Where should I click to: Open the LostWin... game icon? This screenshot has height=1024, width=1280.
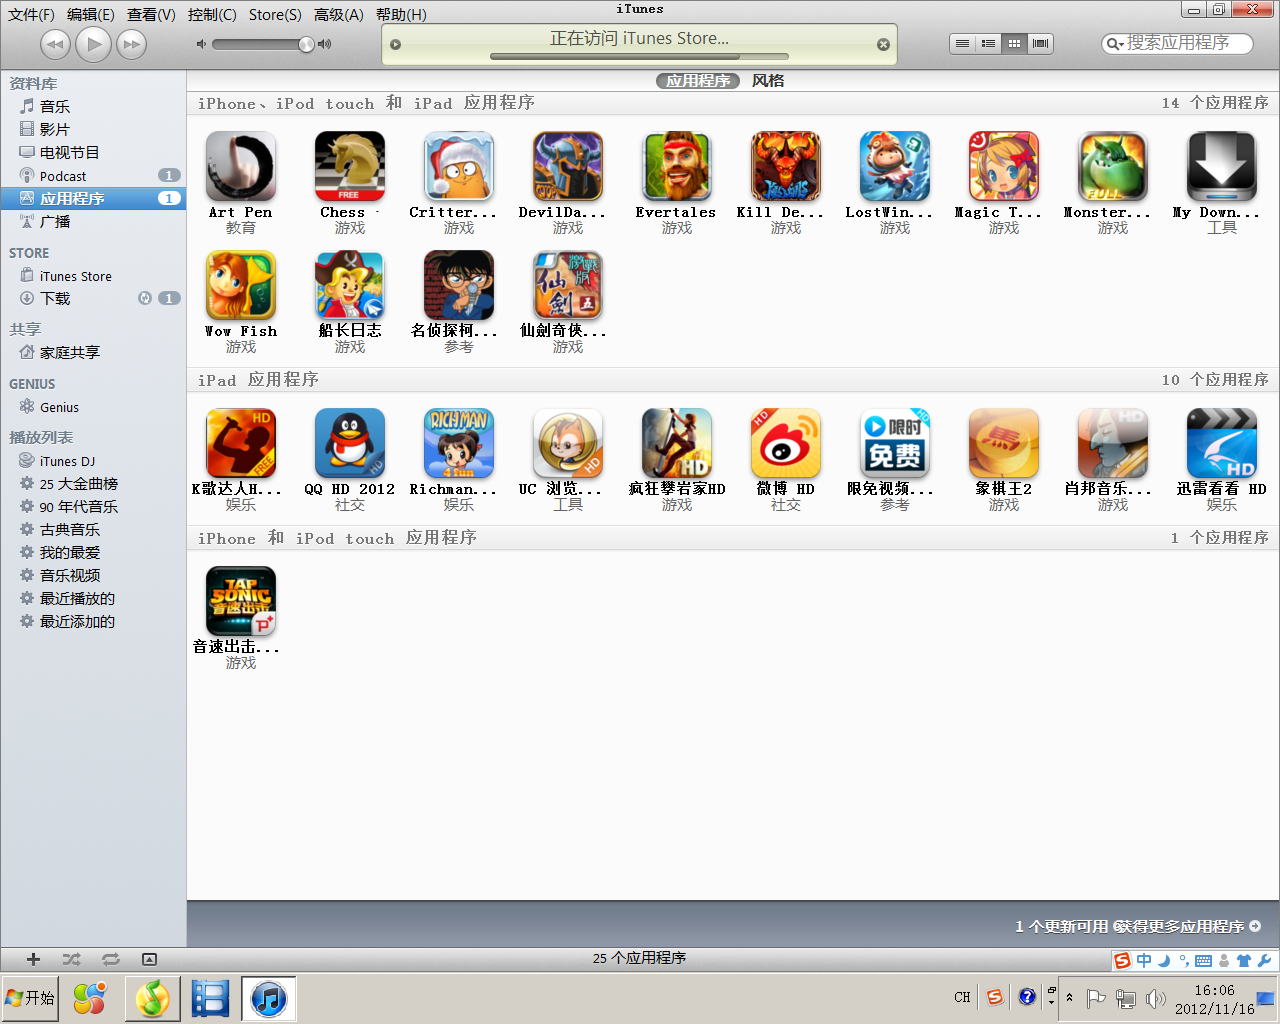point(895,166)
